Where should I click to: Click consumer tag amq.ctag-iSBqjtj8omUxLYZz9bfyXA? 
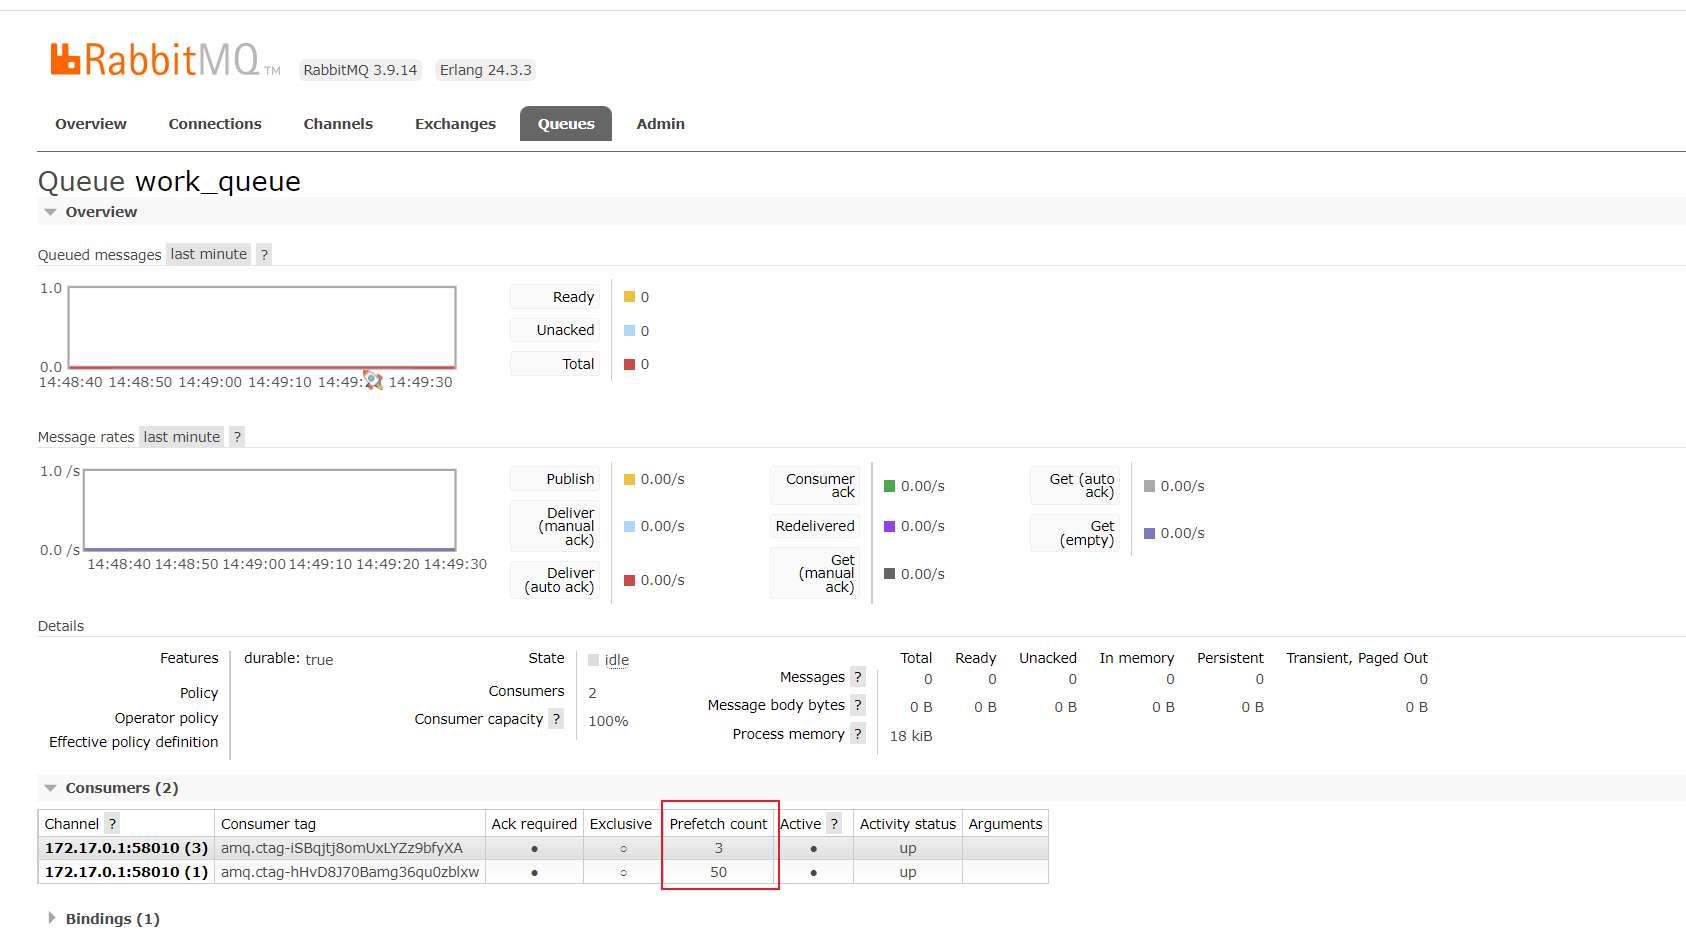tap(342, 848)
